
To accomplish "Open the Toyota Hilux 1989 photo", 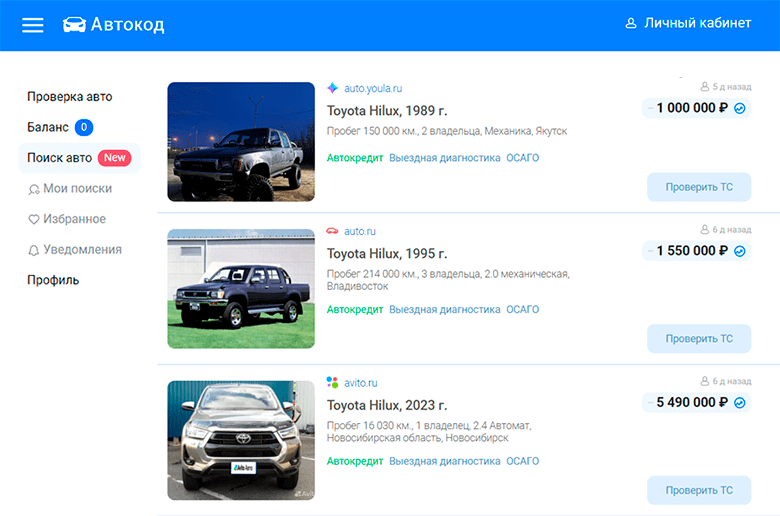I will (x=241, y=142).
